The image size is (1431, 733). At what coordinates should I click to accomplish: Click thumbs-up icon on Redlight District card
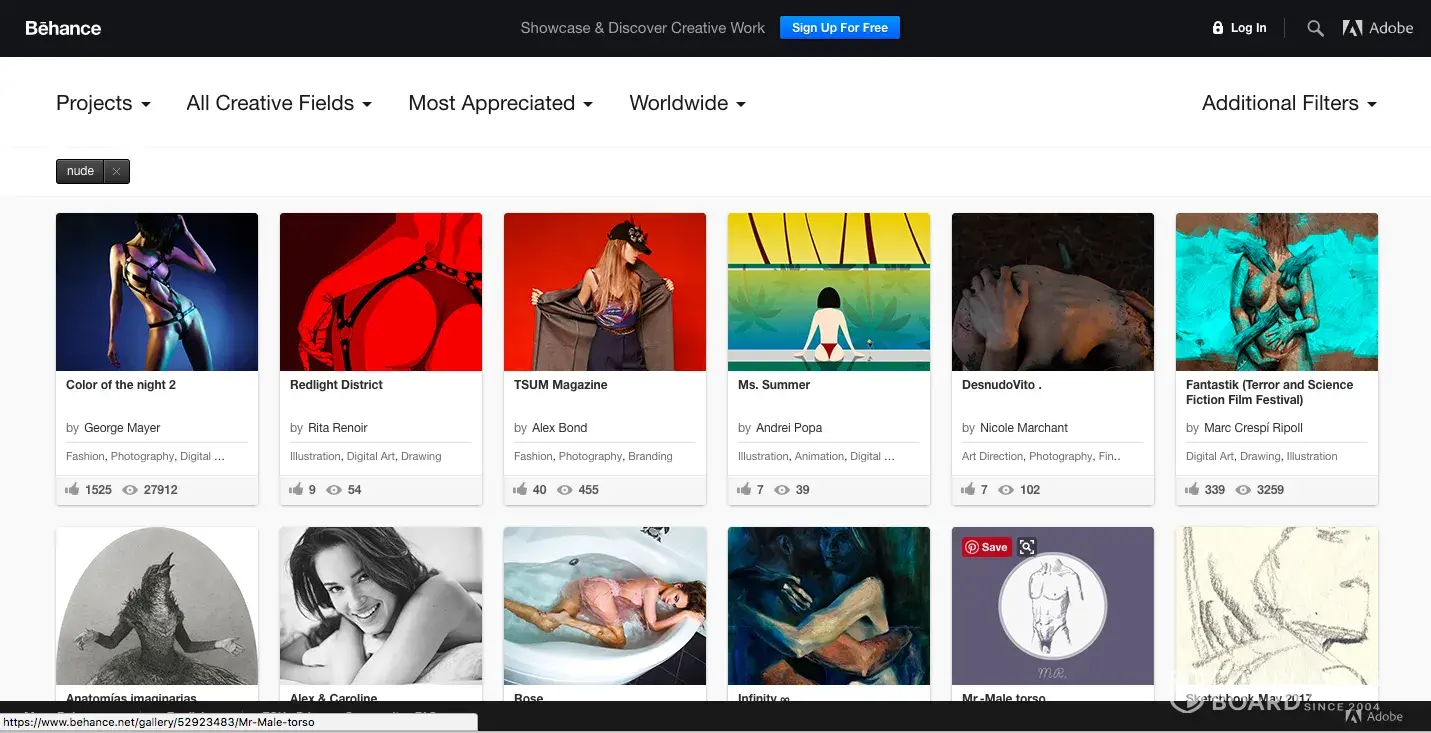click(296, 490)
